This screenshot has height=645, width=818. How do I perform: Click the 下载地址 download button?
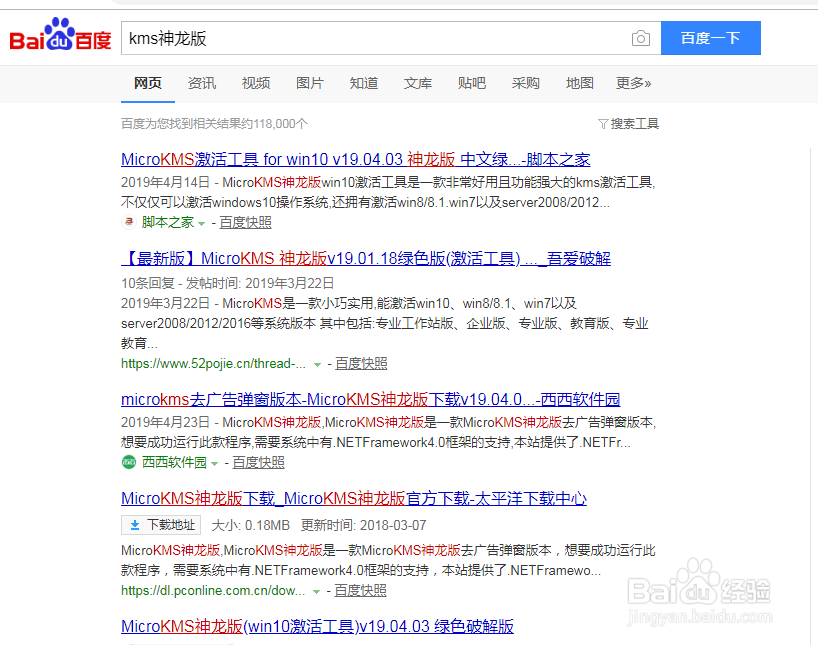coord(161,525)
